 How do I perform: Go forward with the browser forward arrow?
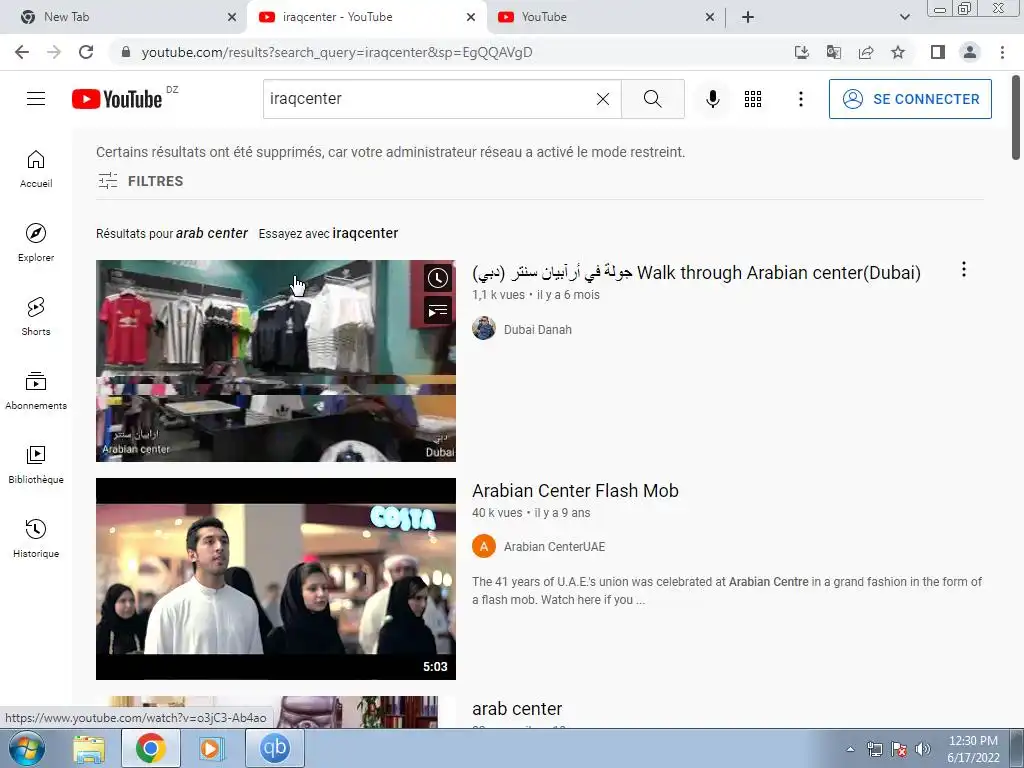coord(54,52)
